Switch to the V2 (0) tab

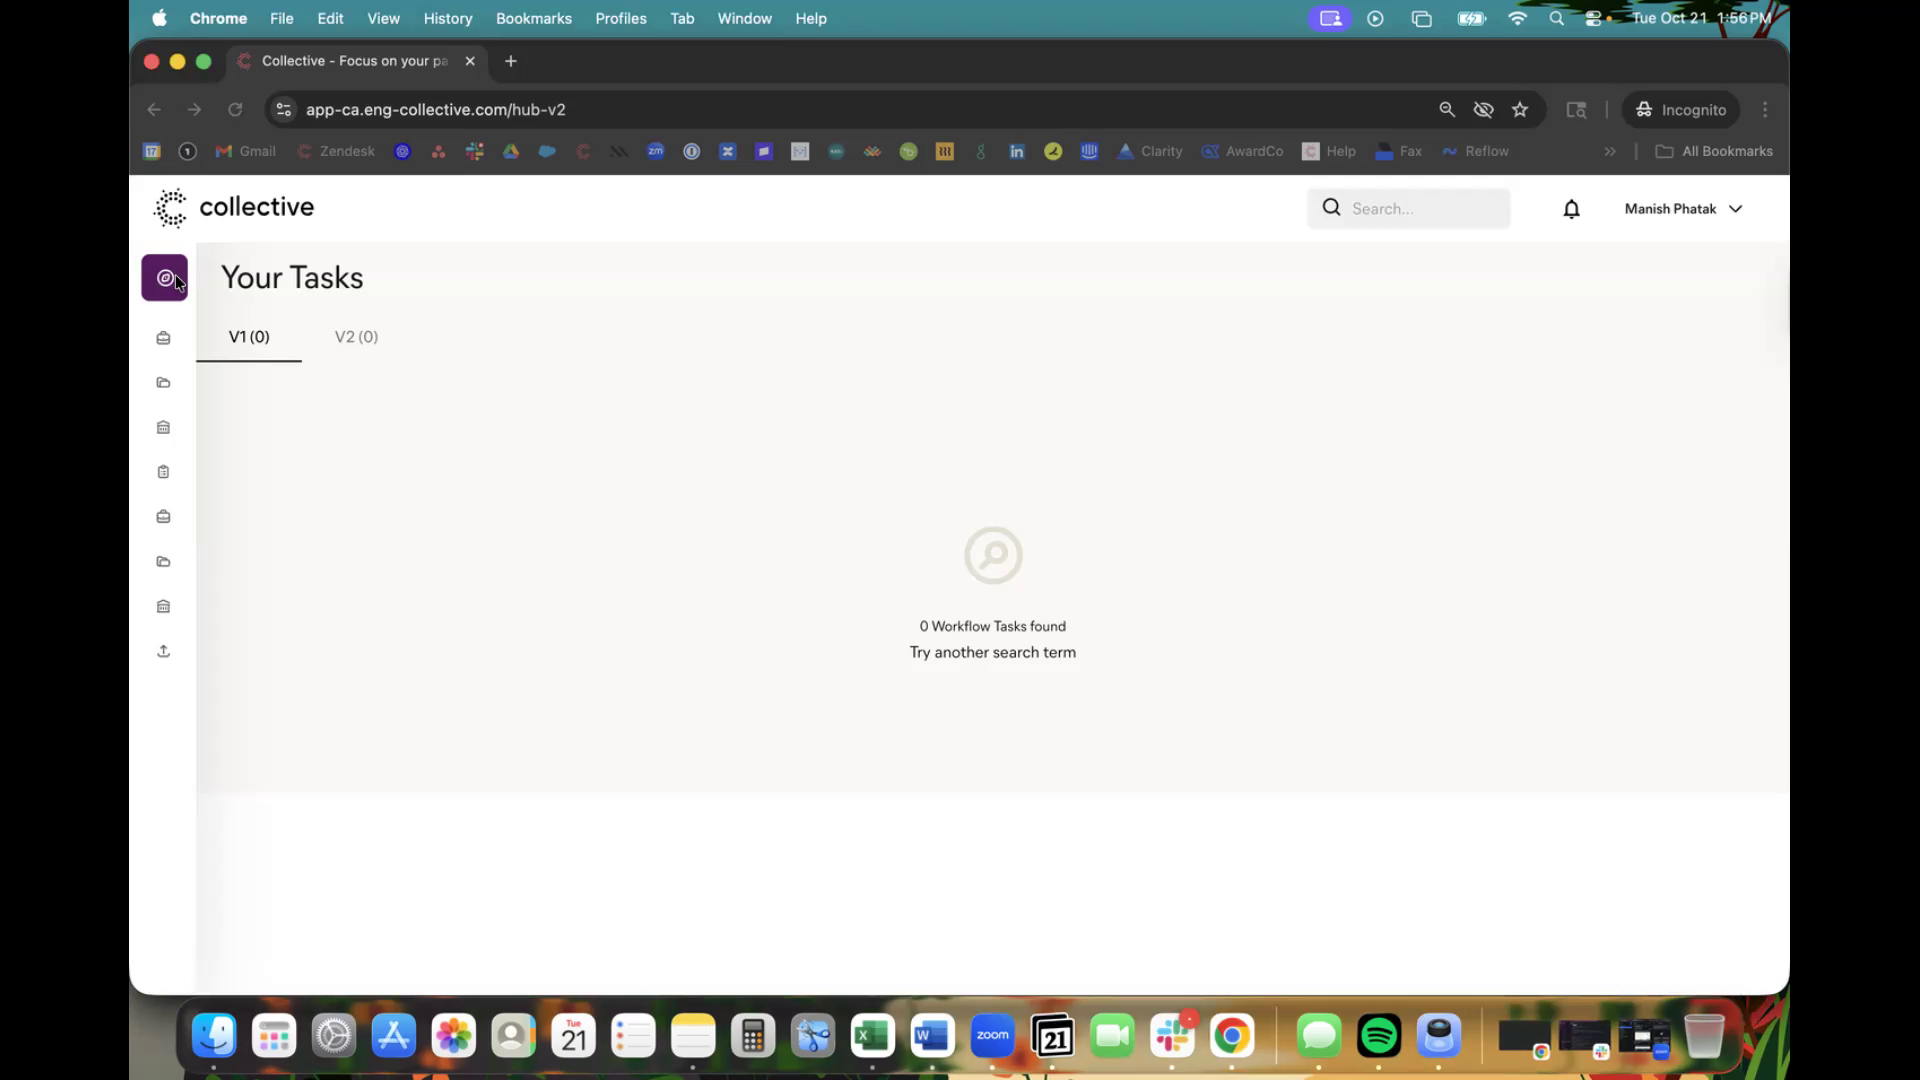[x=356, y=337]
